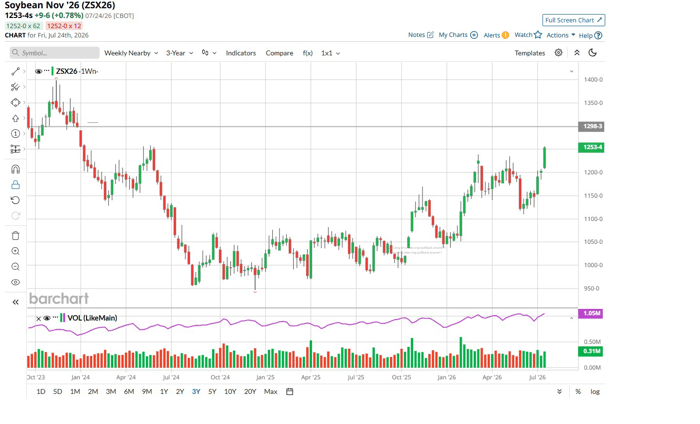Open ZSX26 series options ellipsis
The width and height of the screenshot is (700, 424).
(46, 71)
